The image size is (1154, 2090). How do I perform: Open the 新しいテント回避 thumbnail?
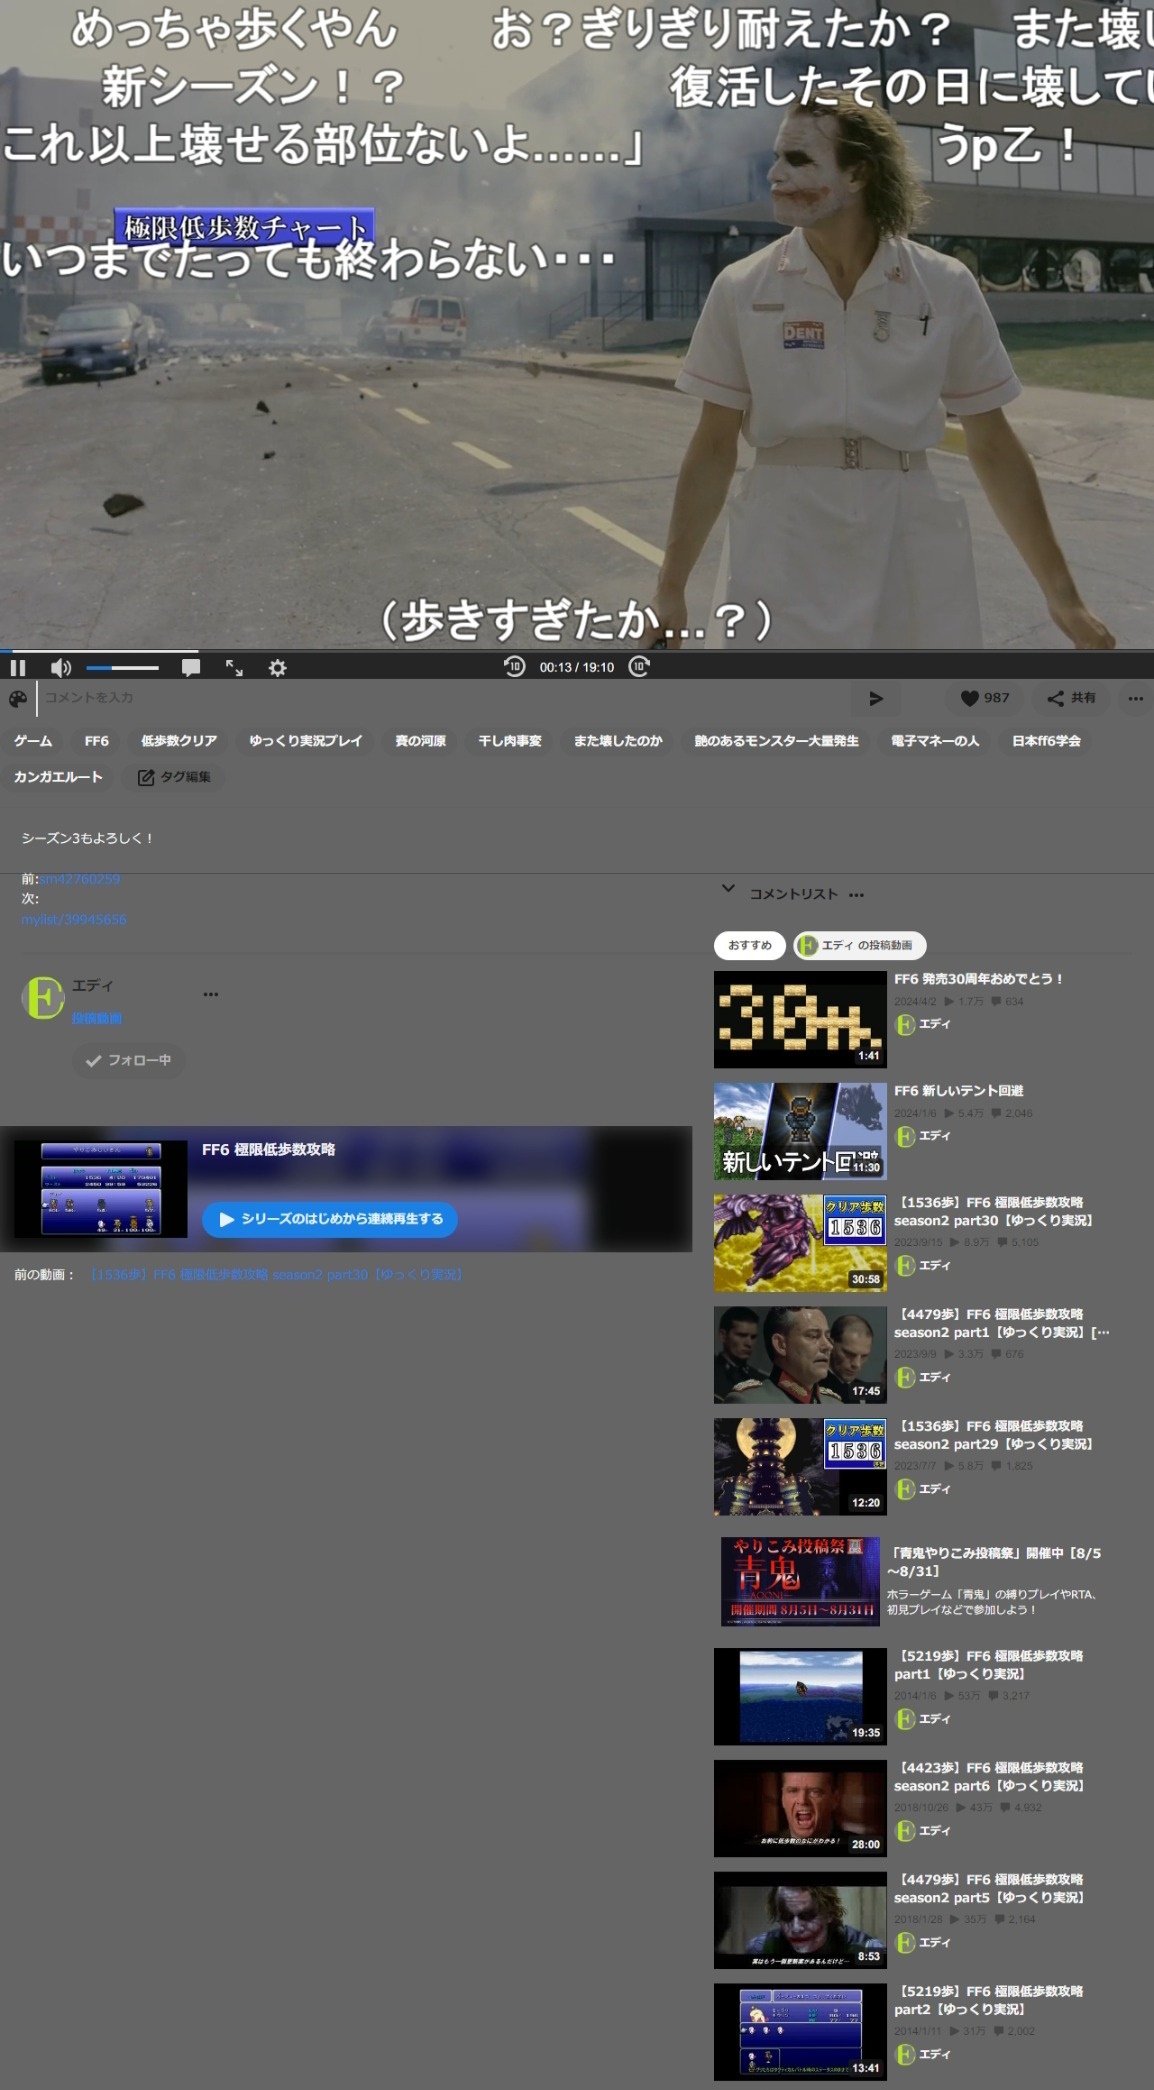tap(800, 1131)
